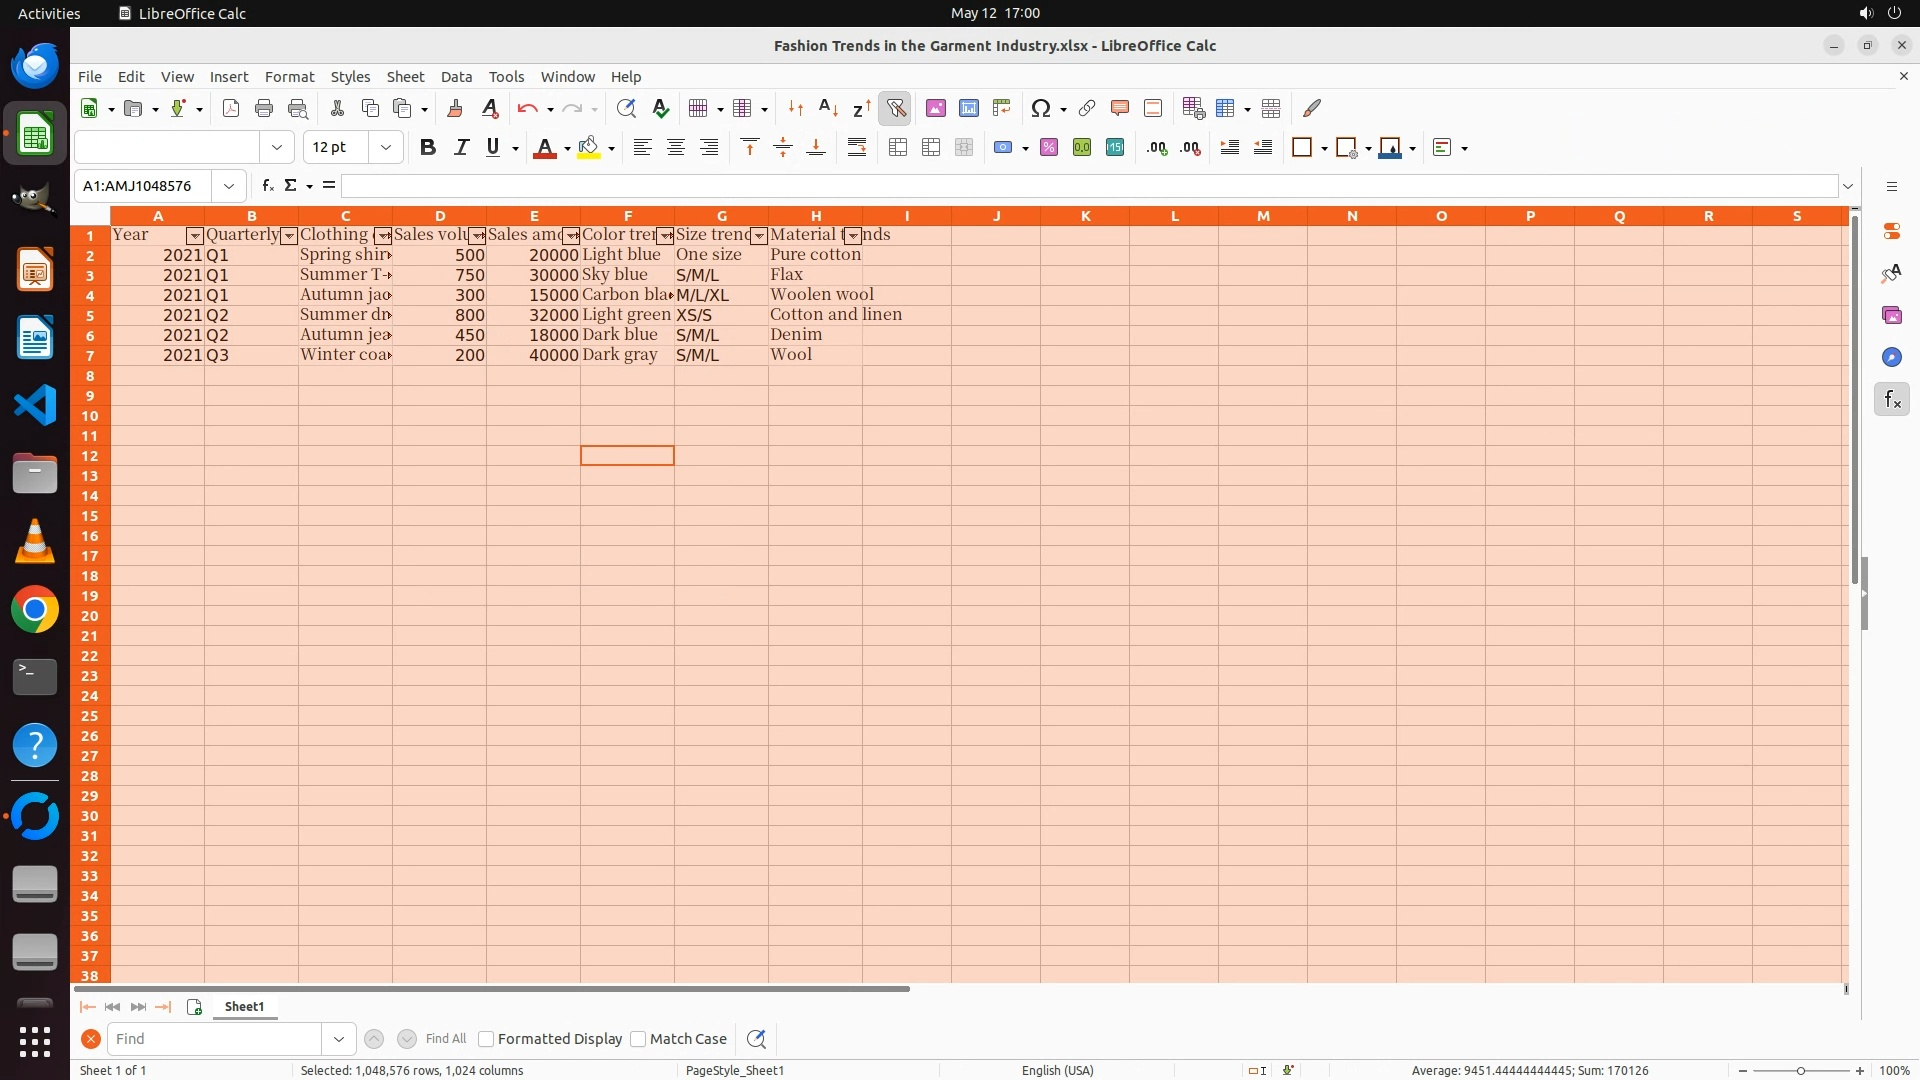The image size is (1920, 1080).
Task: Click the Insert Special Character icon
Action: coord(1040,108)
